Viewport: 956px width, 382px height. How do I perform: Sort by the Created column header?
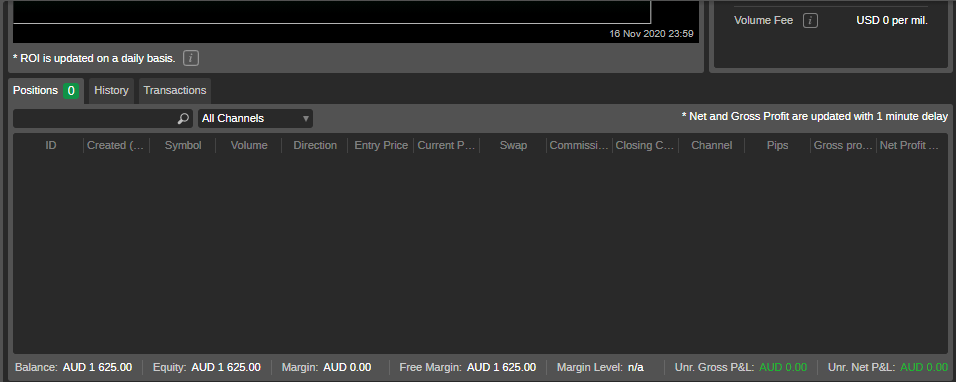[116, 146]
